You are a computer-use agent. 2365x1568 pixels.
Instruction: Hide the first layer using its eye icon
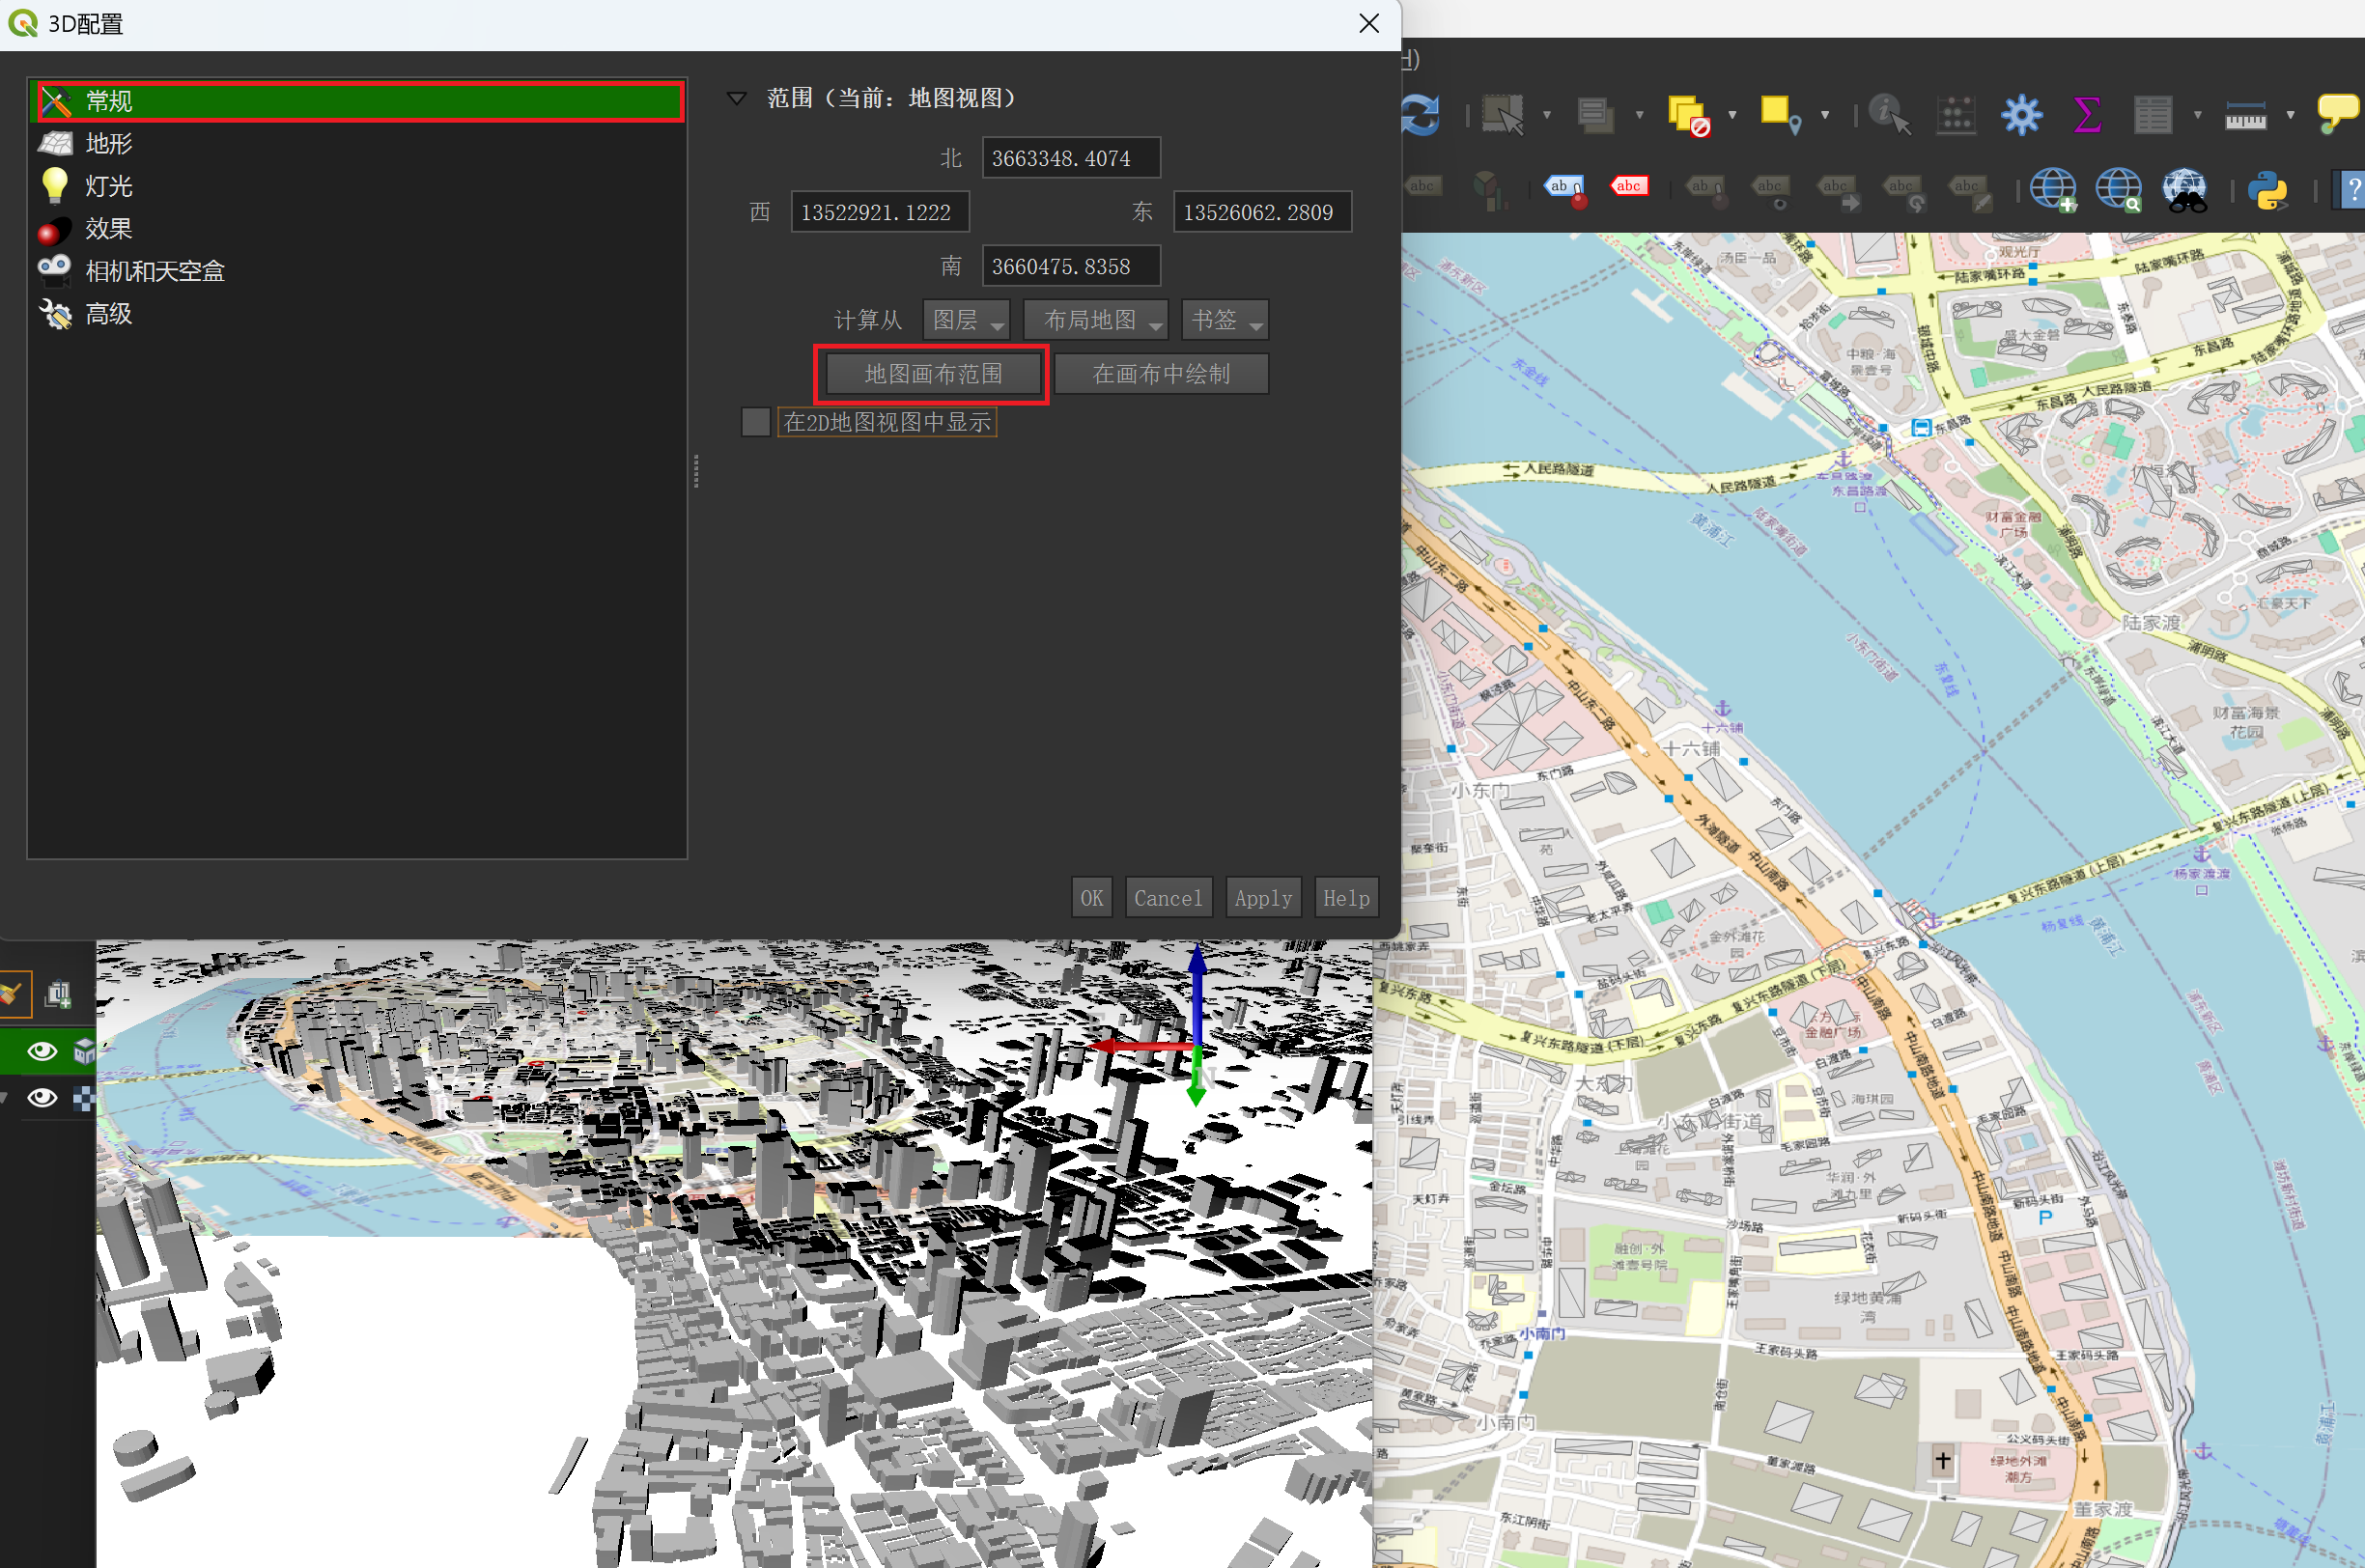[42, 1050]
